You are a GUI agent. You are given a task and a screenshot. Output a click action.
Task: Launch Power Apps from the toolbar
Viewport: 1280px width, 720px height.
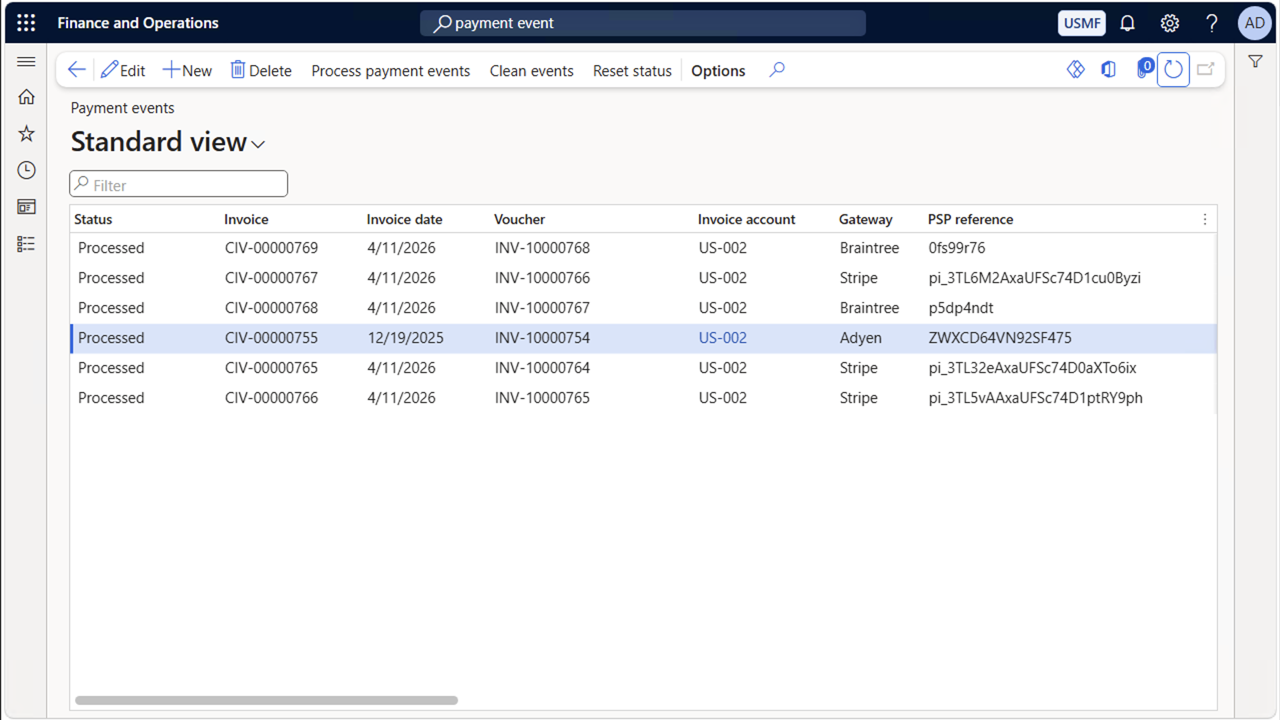[1075, 69]
